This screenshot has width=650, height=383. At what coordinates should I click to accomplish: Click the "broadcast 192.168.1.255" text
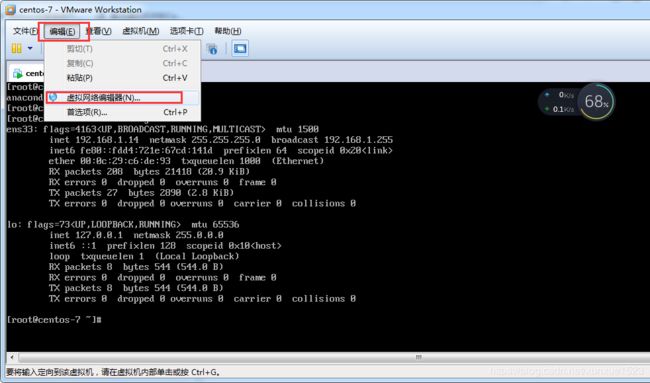coord(332,140)
